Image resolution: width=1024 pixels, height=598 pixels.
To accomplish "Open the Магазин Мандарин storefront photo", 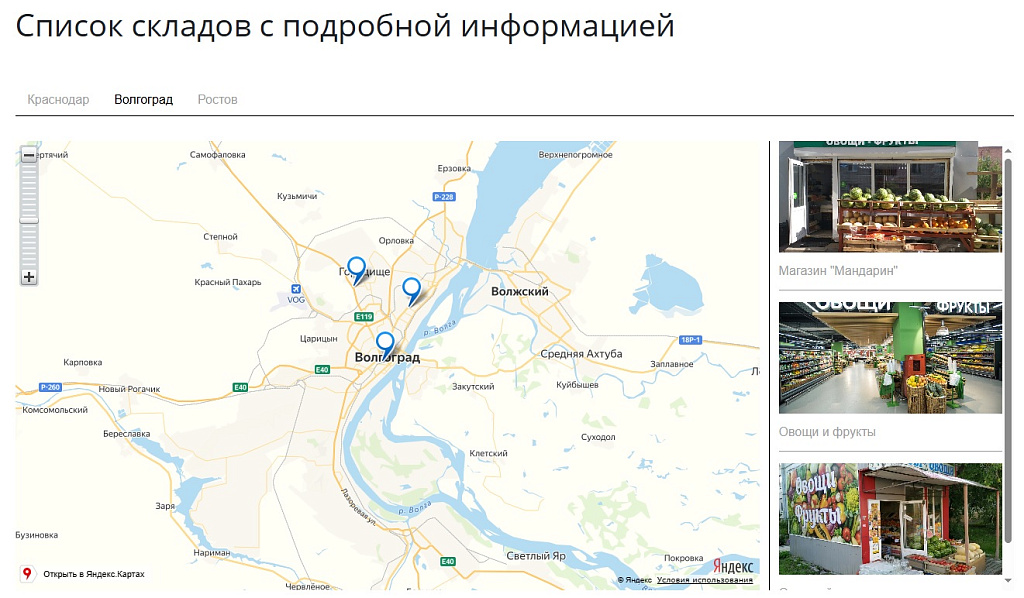I will (x=890, y=197).
